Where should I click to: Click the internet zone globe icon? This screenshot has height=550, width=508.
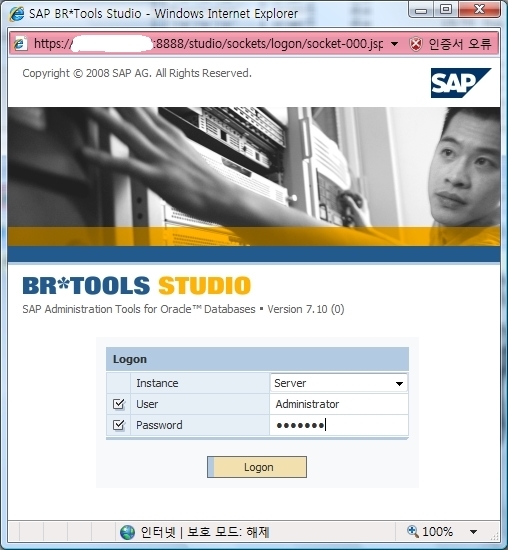127,532
